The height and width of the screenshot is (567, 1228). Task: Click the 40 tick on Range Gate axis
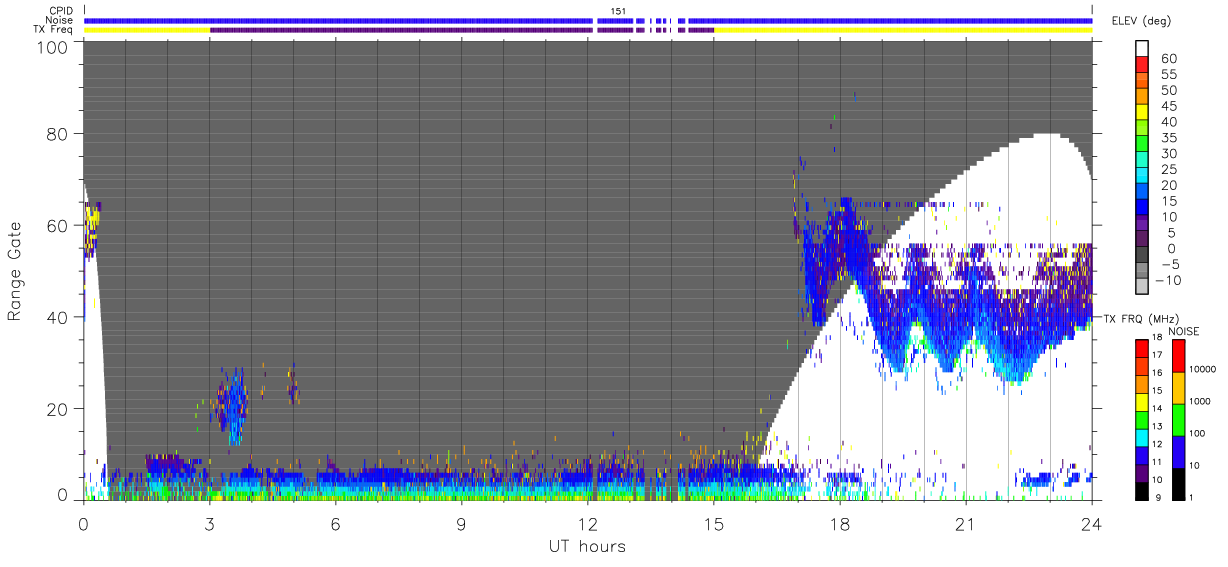tap(58, 318)
